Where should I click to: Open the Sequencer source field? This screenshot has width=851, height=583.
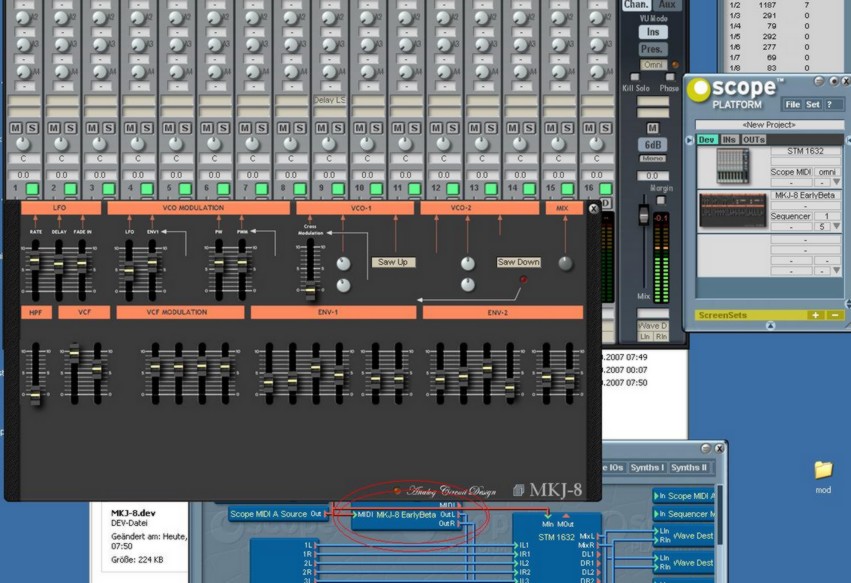tap(791, 216)
